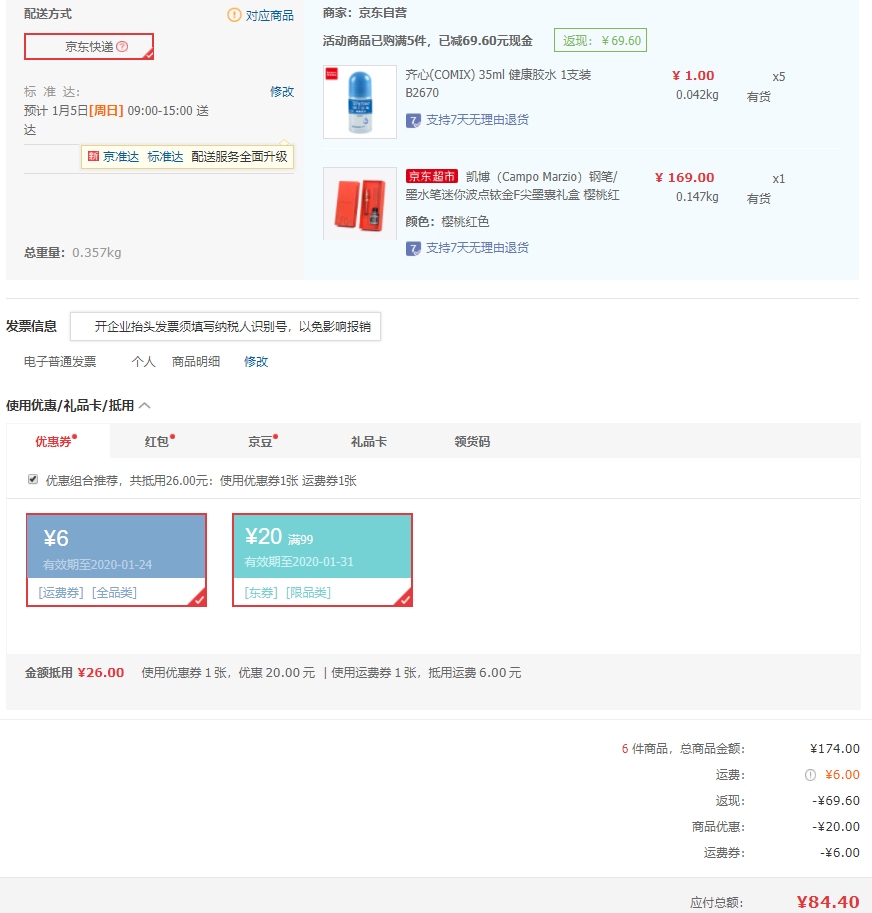Image resolution: width=872 pixels, height=913 pixels.
Task: Click the 京东超市 red tag
Action: click(432, 176)
